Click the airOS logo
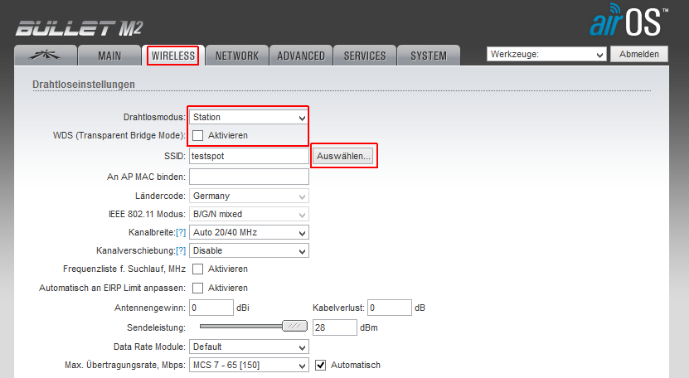The image size is (689, 378). (628, 20)
